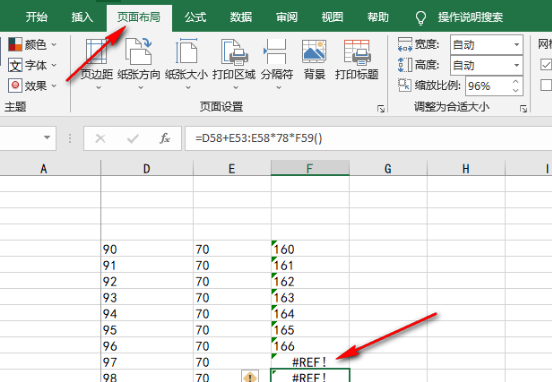This screenshot has width=552, height=382.
Task: Select the cell containing 94
Action: pos(147,313)
